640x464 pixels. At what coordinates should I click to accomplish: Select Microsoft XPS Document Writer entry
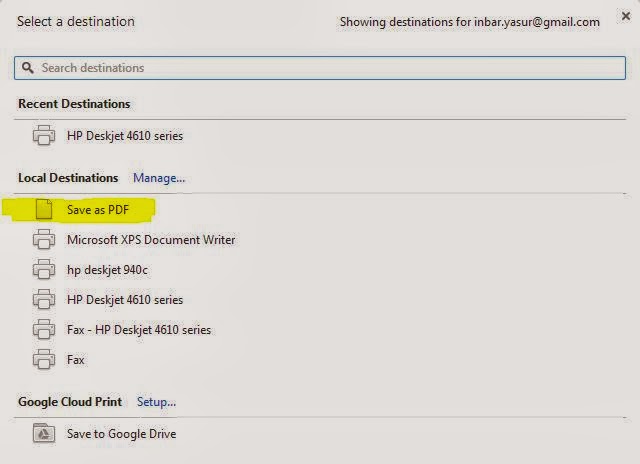151,240
